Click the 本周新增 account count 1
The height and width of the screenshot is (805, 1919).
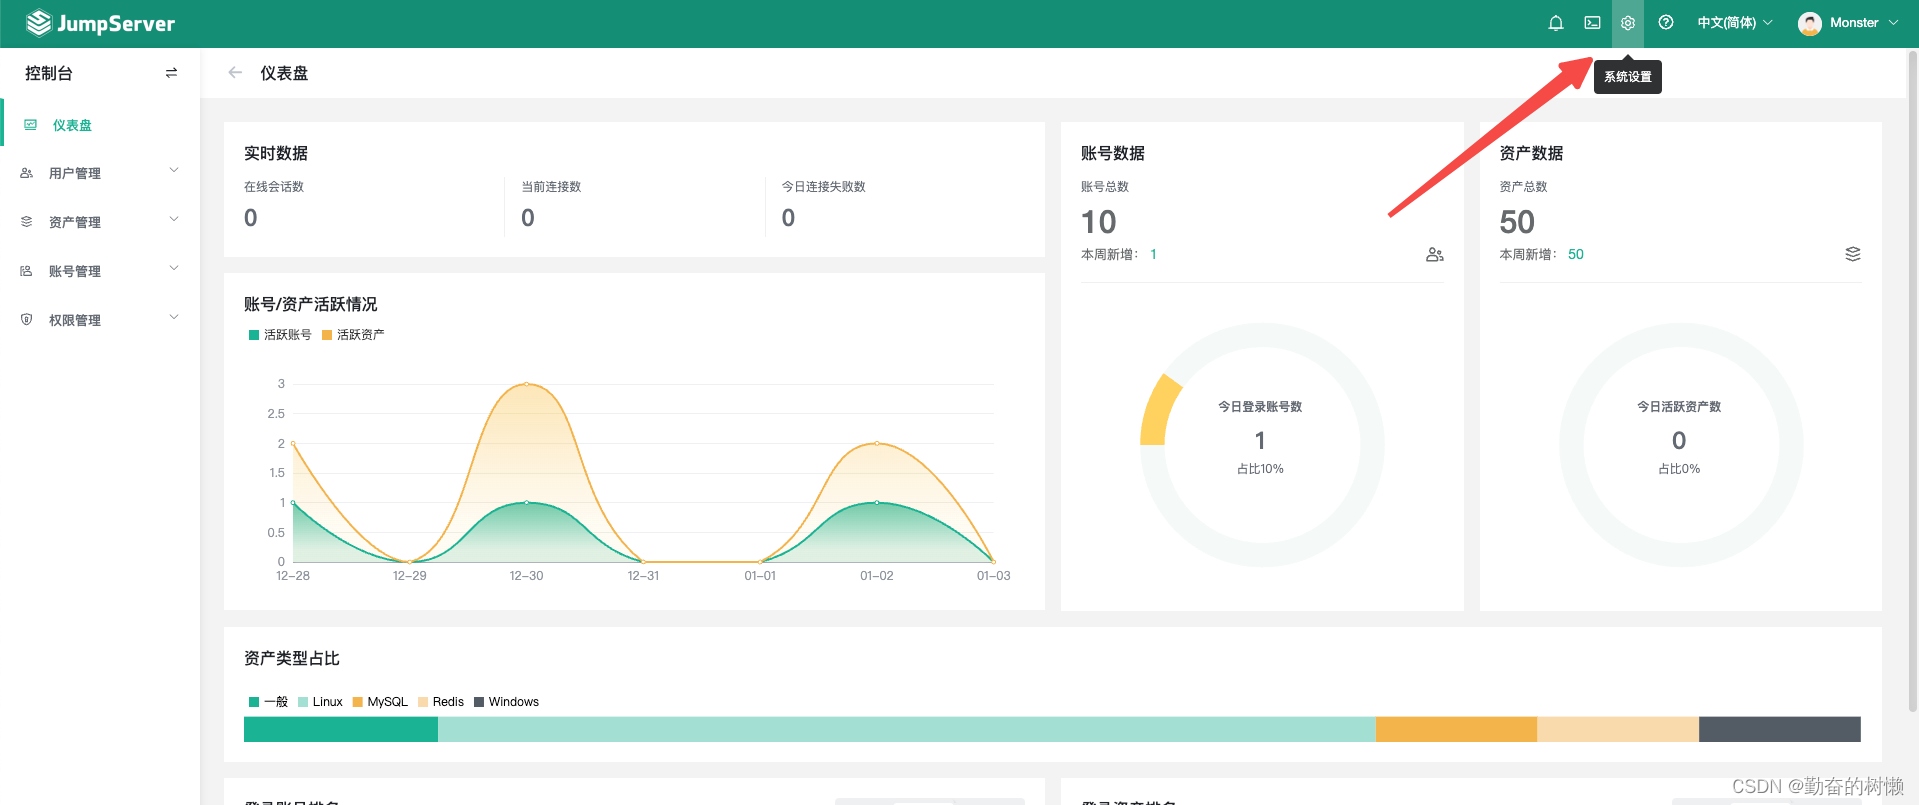click(x=1153, y=255)
